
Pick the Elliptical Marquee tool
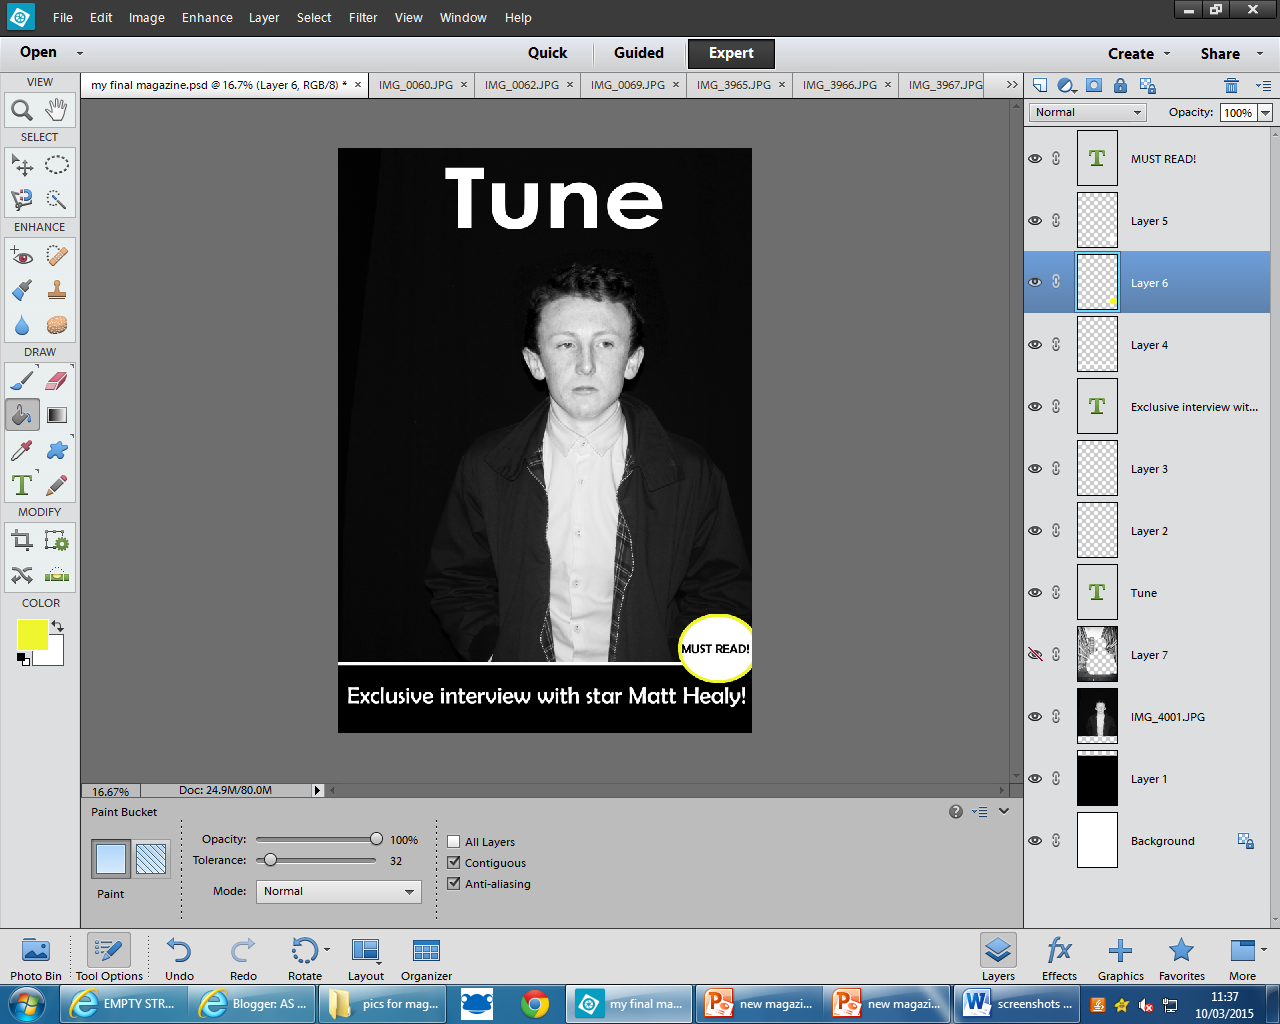(x=57, y=165)
